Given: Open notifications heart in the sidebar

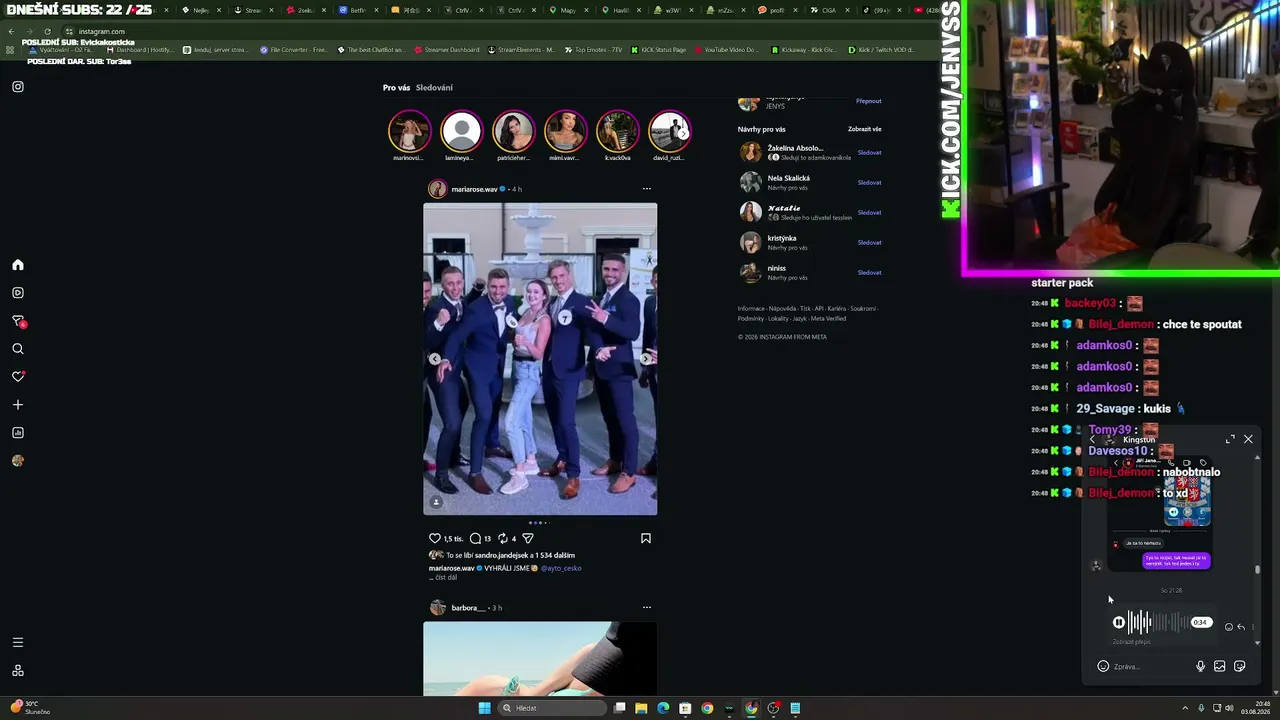Looking at the screenshot, I should [18, 377].
